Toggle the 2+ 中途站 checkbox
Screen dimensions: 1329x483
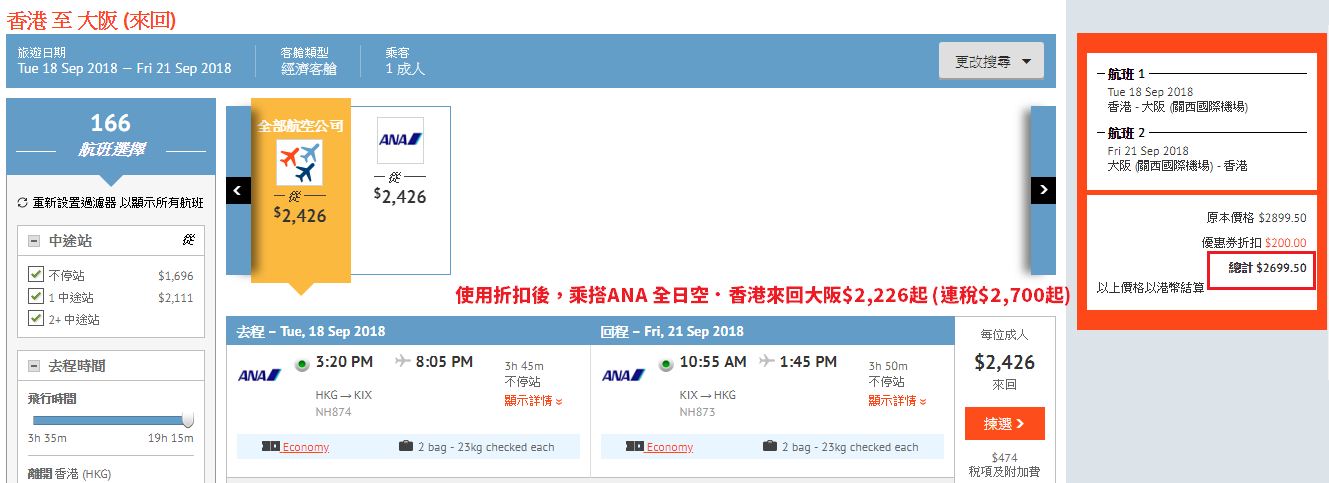36,318
